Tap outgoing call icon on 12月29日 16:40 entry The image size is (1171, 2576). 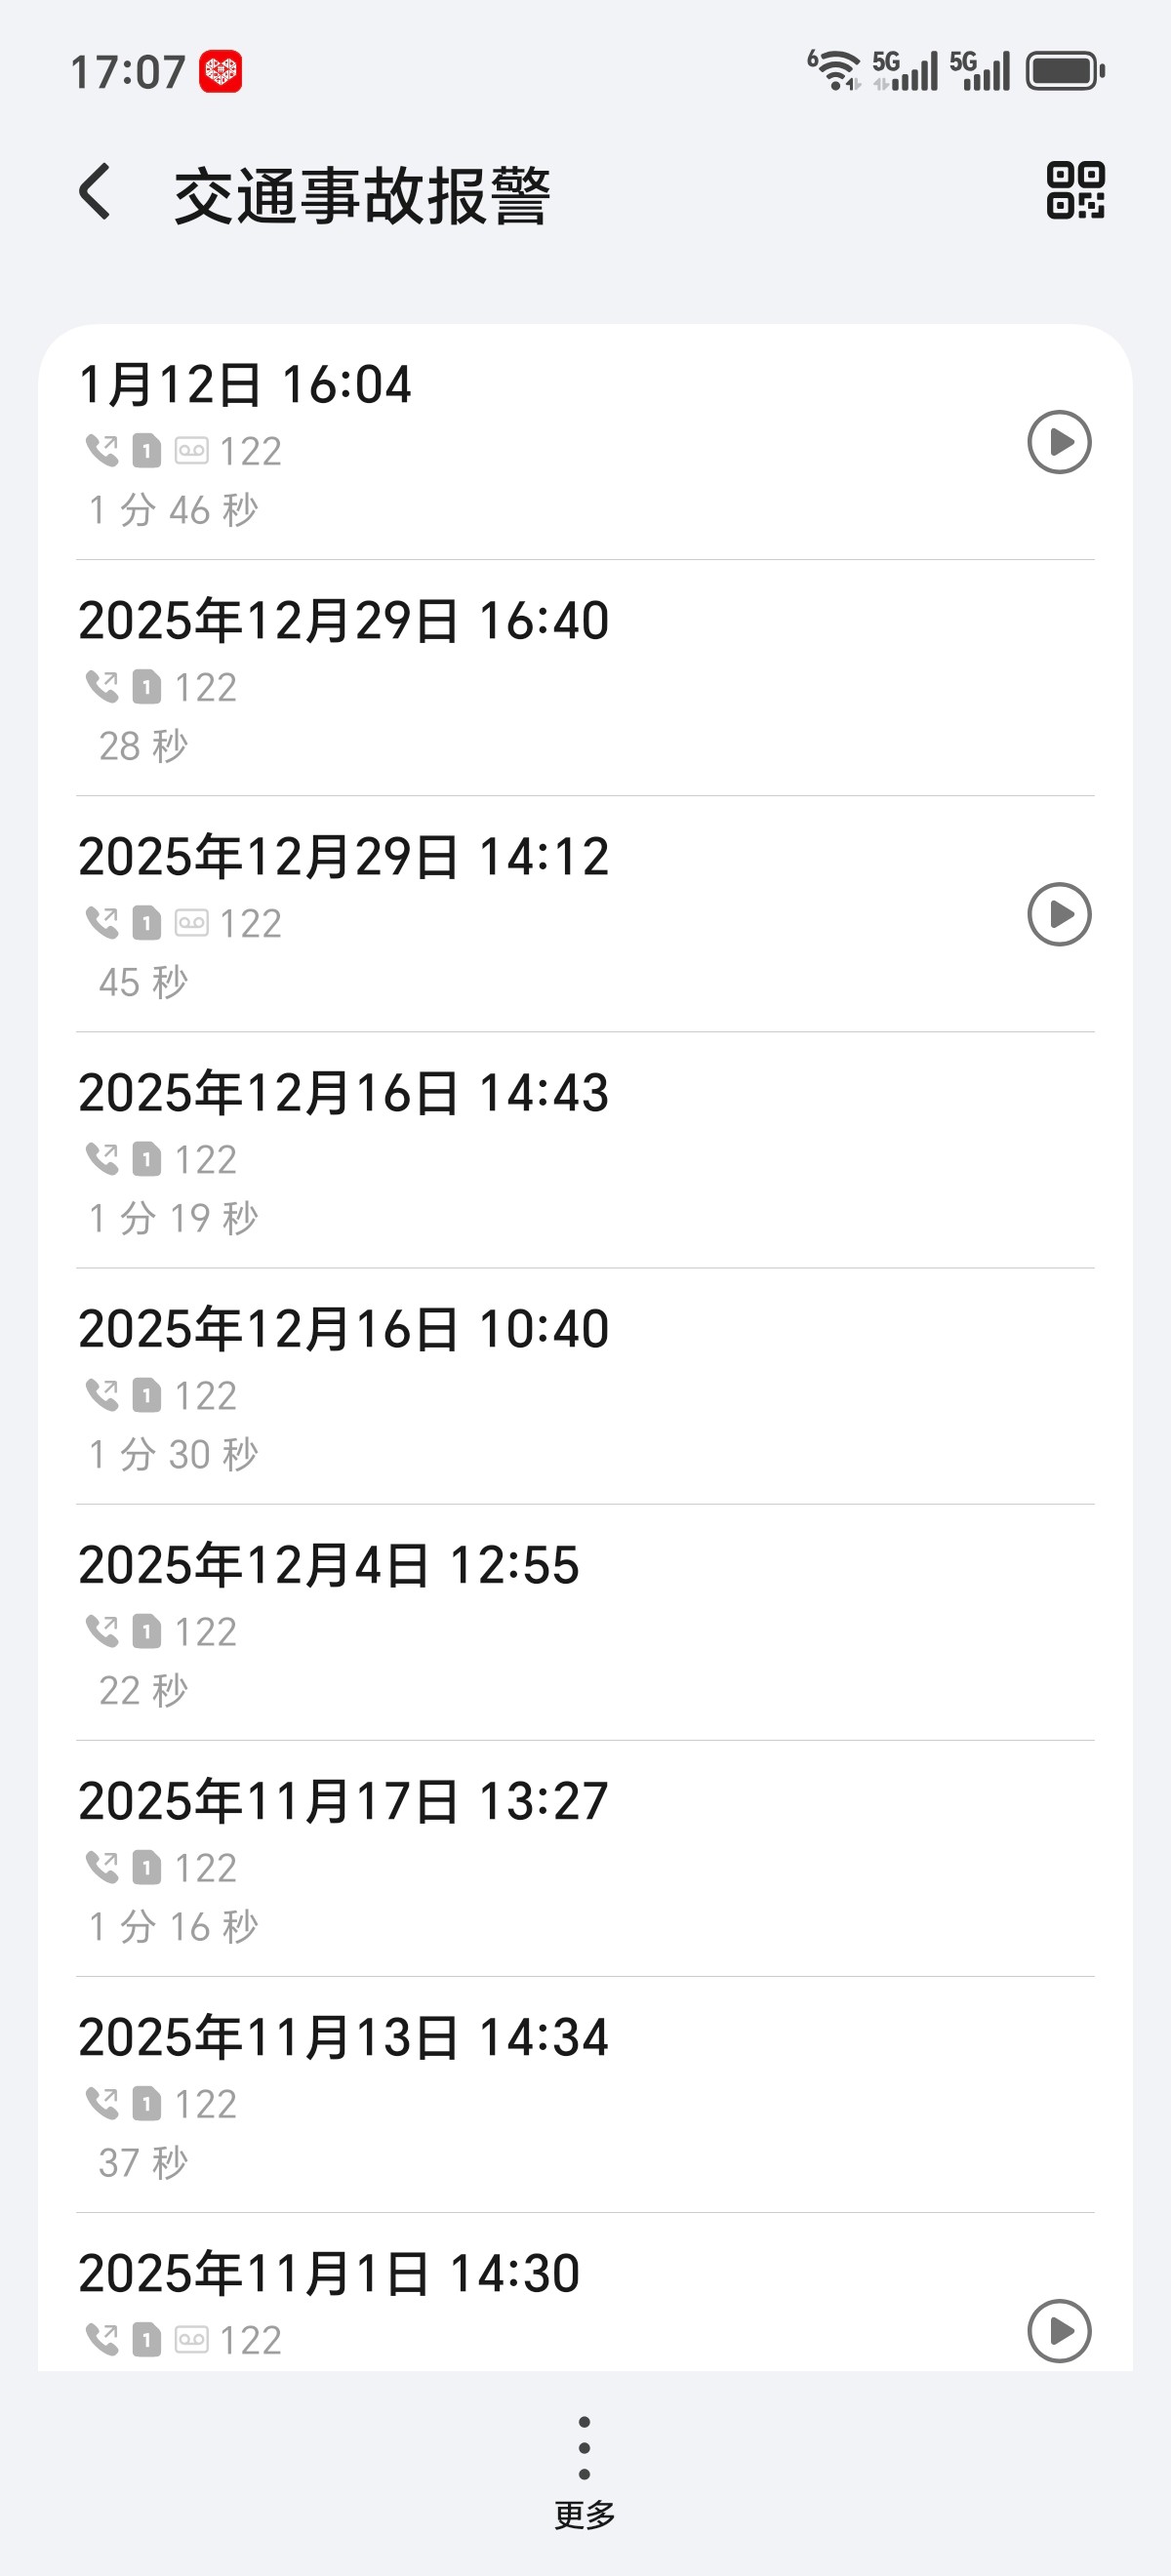point(102,687)
